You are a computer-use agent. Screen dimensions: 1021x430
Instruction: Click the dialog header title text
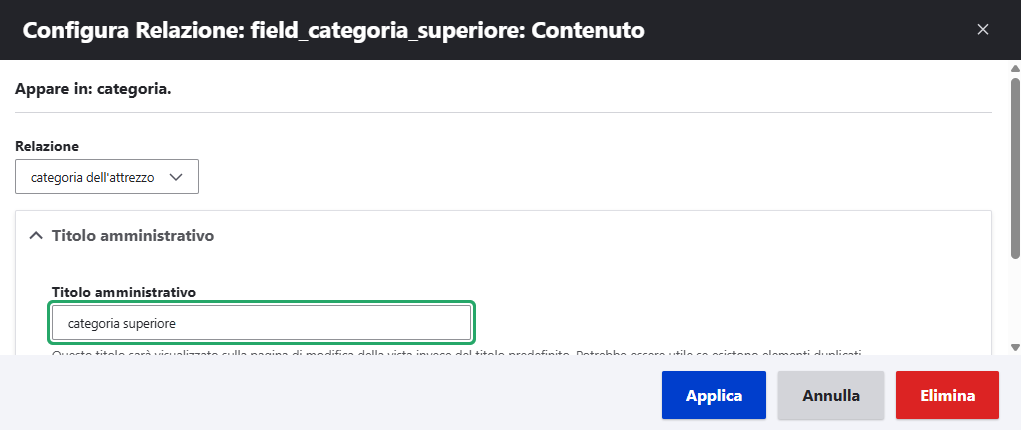coord(333,30)
